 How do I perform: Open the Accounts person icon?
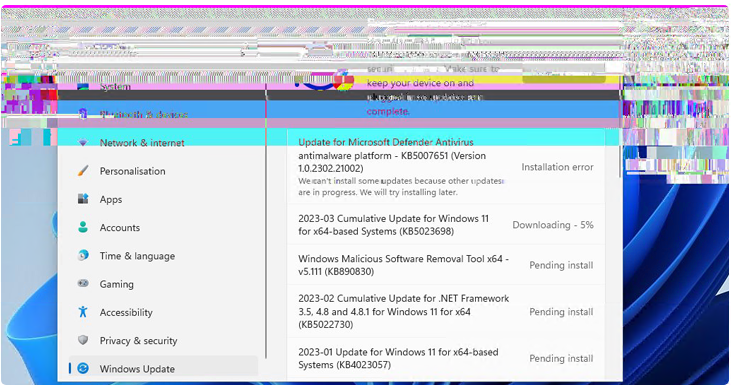click(83, 227)
